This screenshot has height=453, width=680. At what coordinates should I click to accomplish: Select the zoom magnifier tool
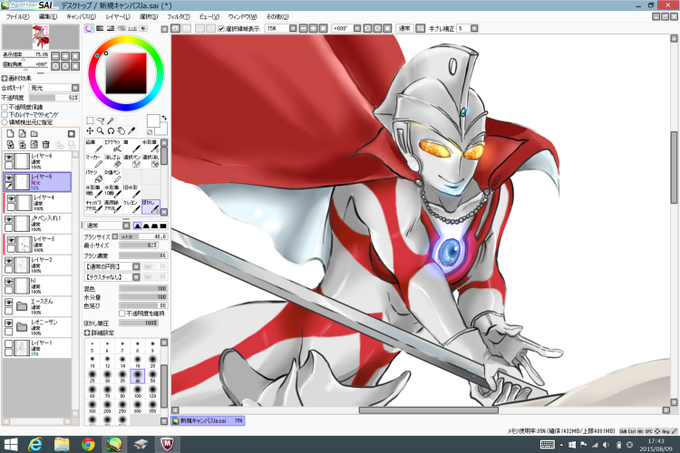tap(101, 130)
